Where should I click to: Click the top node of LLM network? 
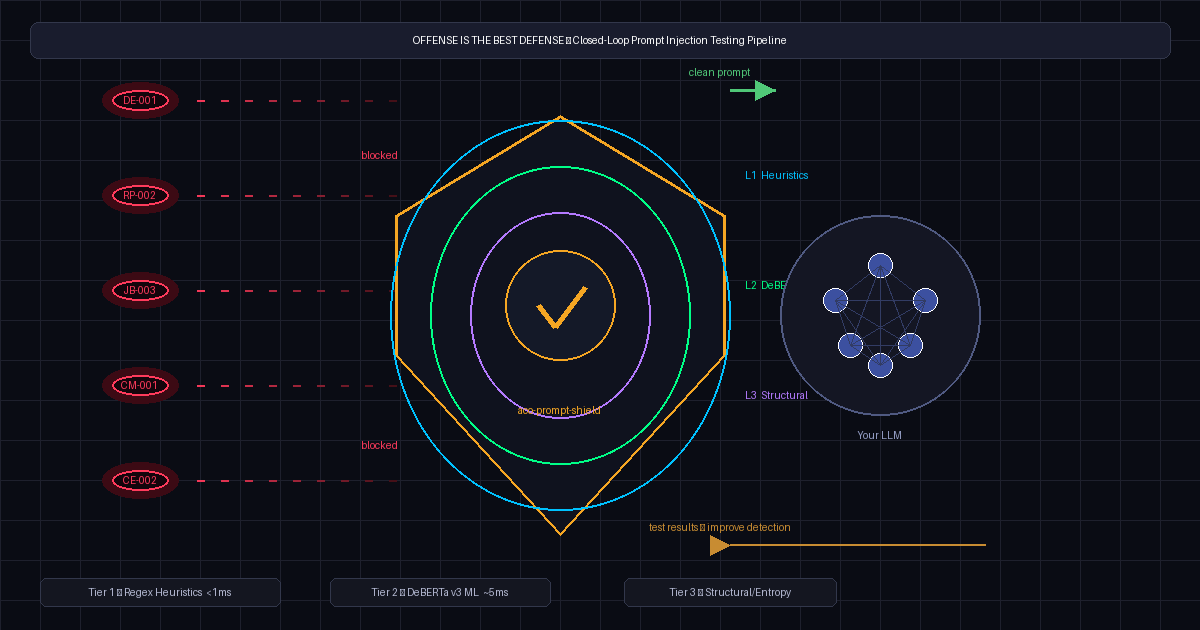tap(880, 265)
